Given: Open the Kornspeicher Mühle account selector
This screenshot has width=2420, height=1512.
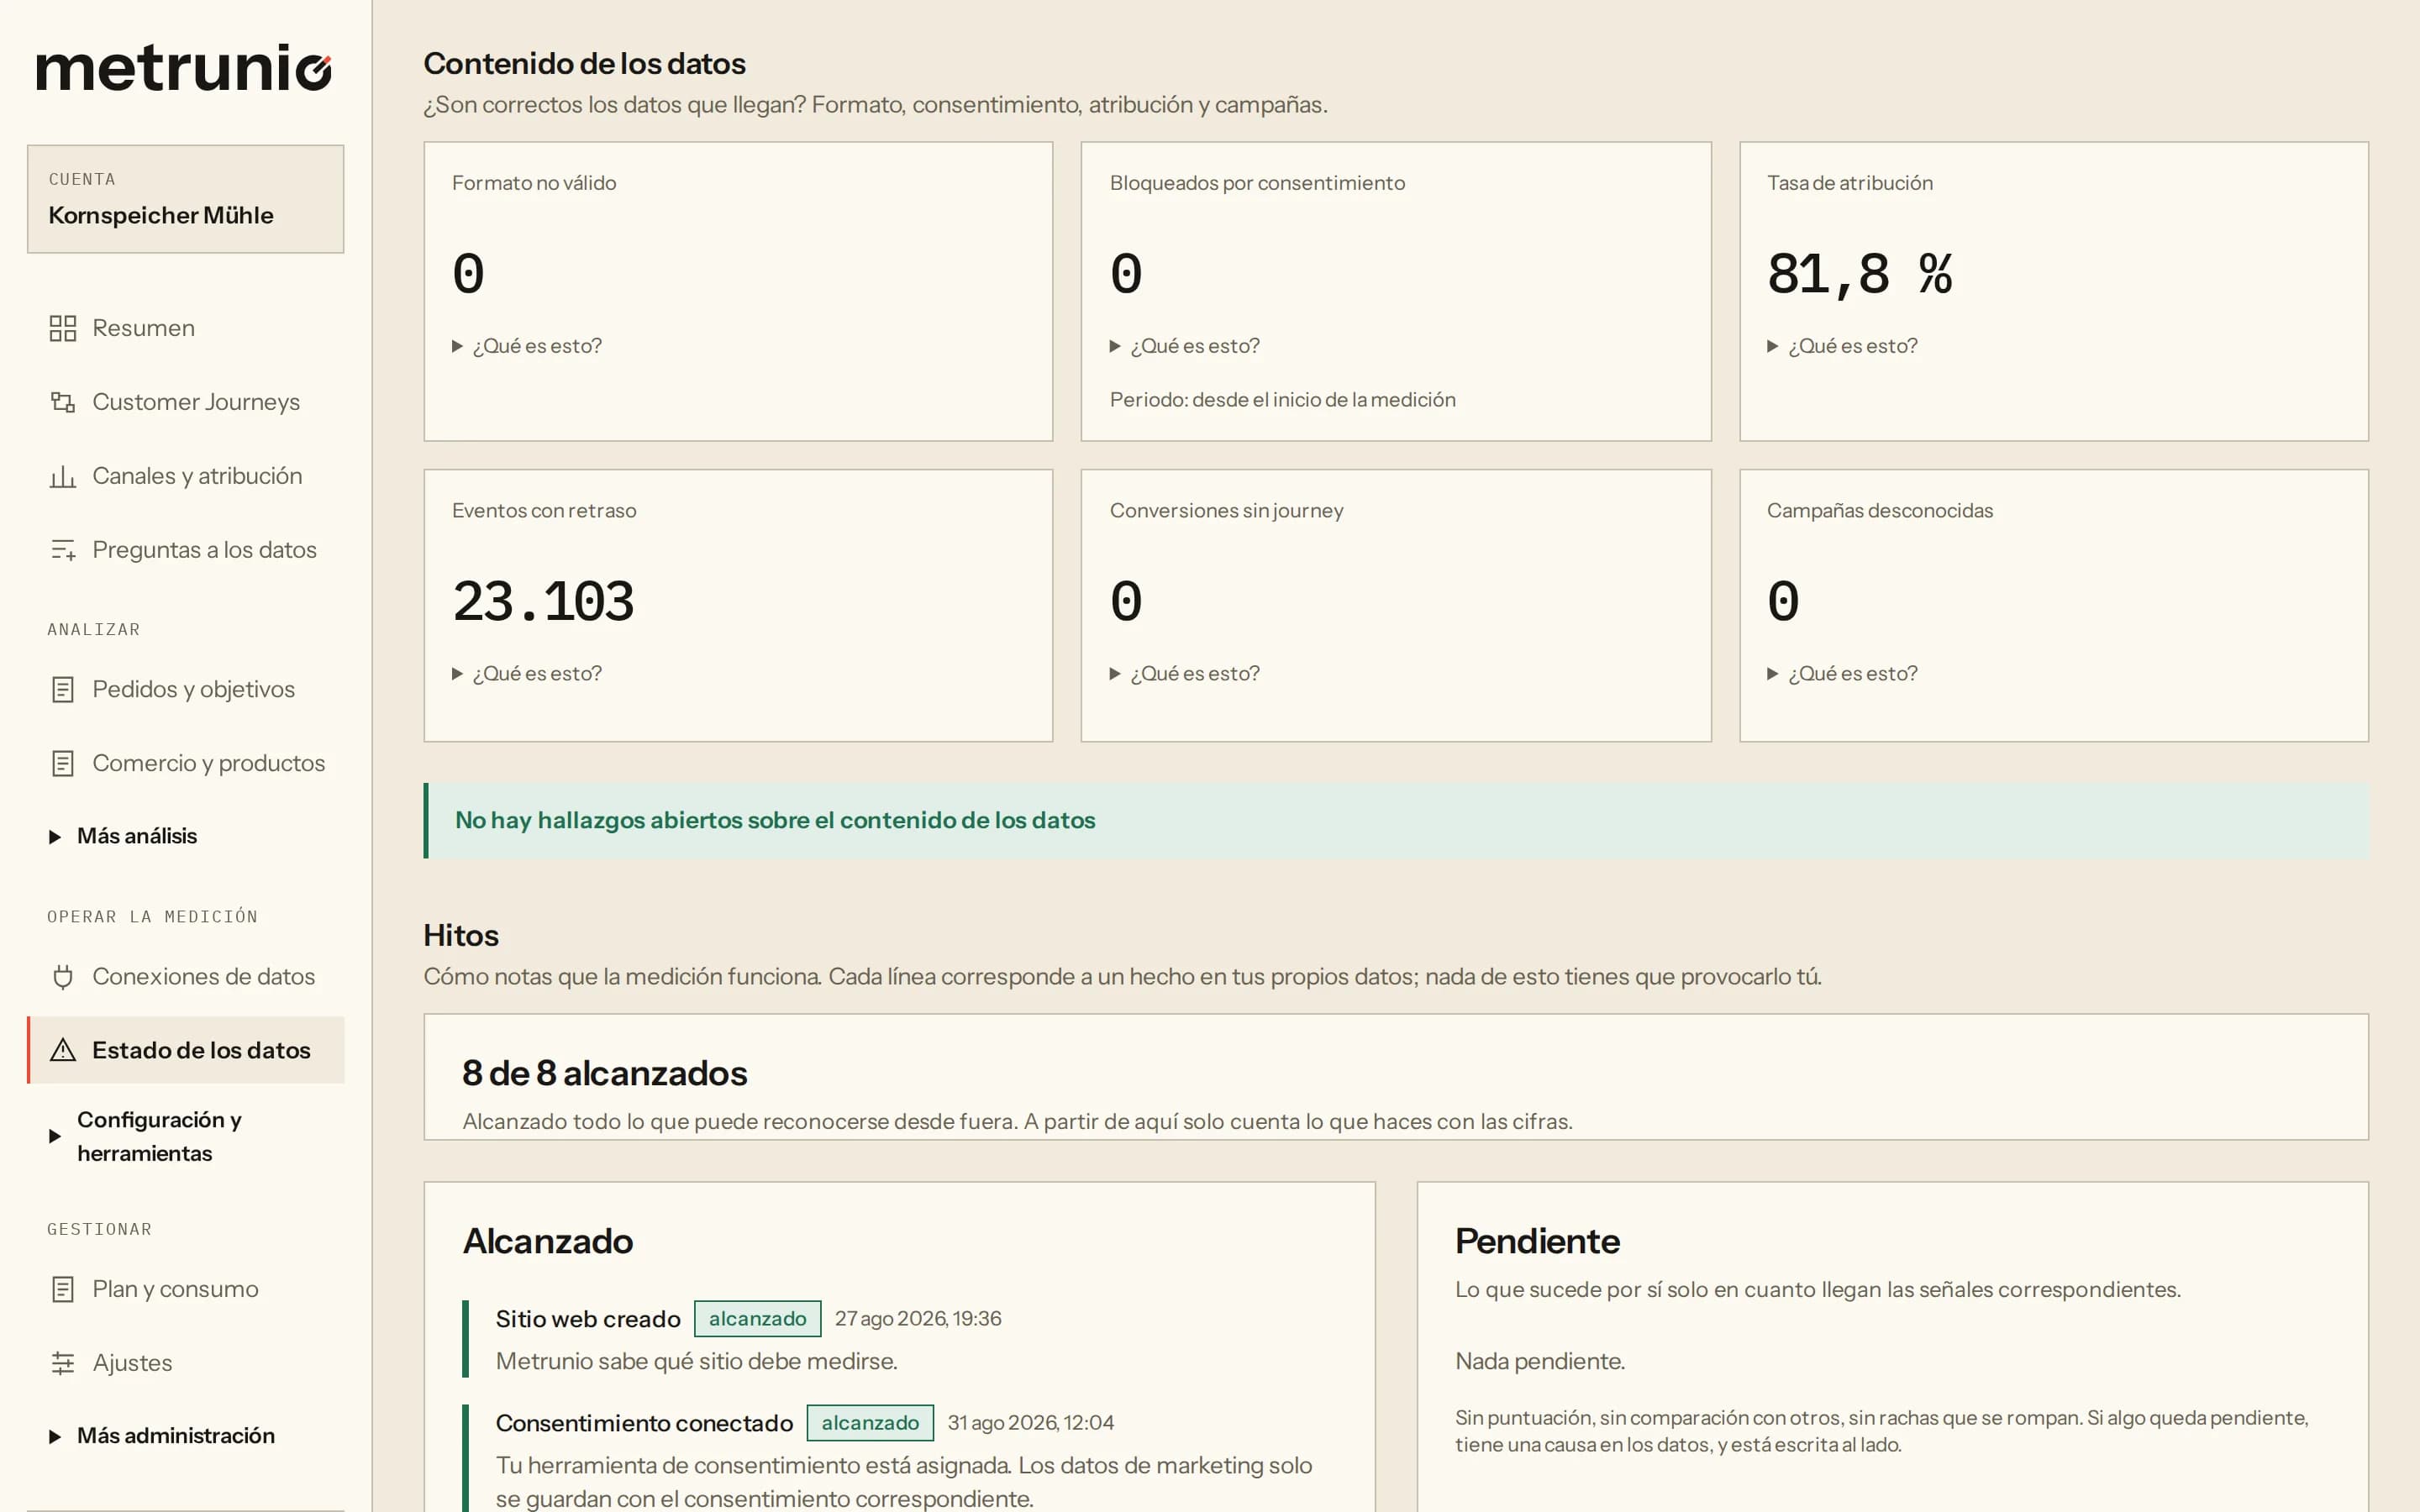Looking at the screenshot, I should [186, 199].
